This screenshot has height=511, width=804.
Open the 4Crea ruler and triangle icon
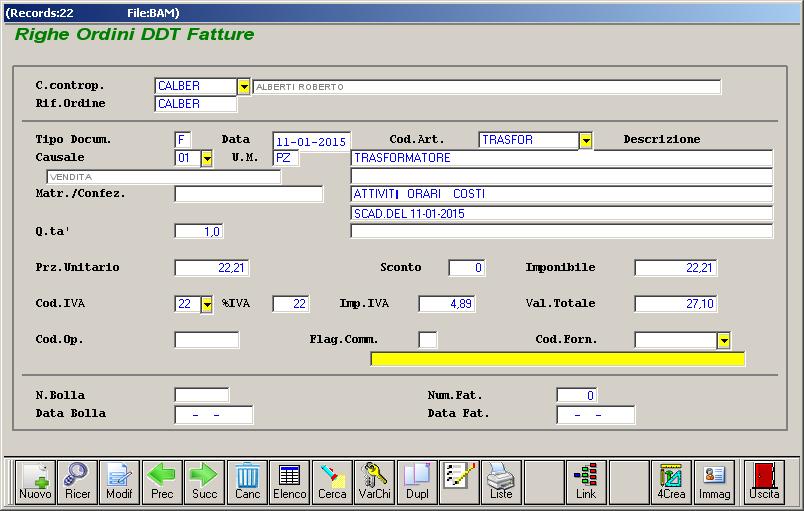tap(671, 482)
